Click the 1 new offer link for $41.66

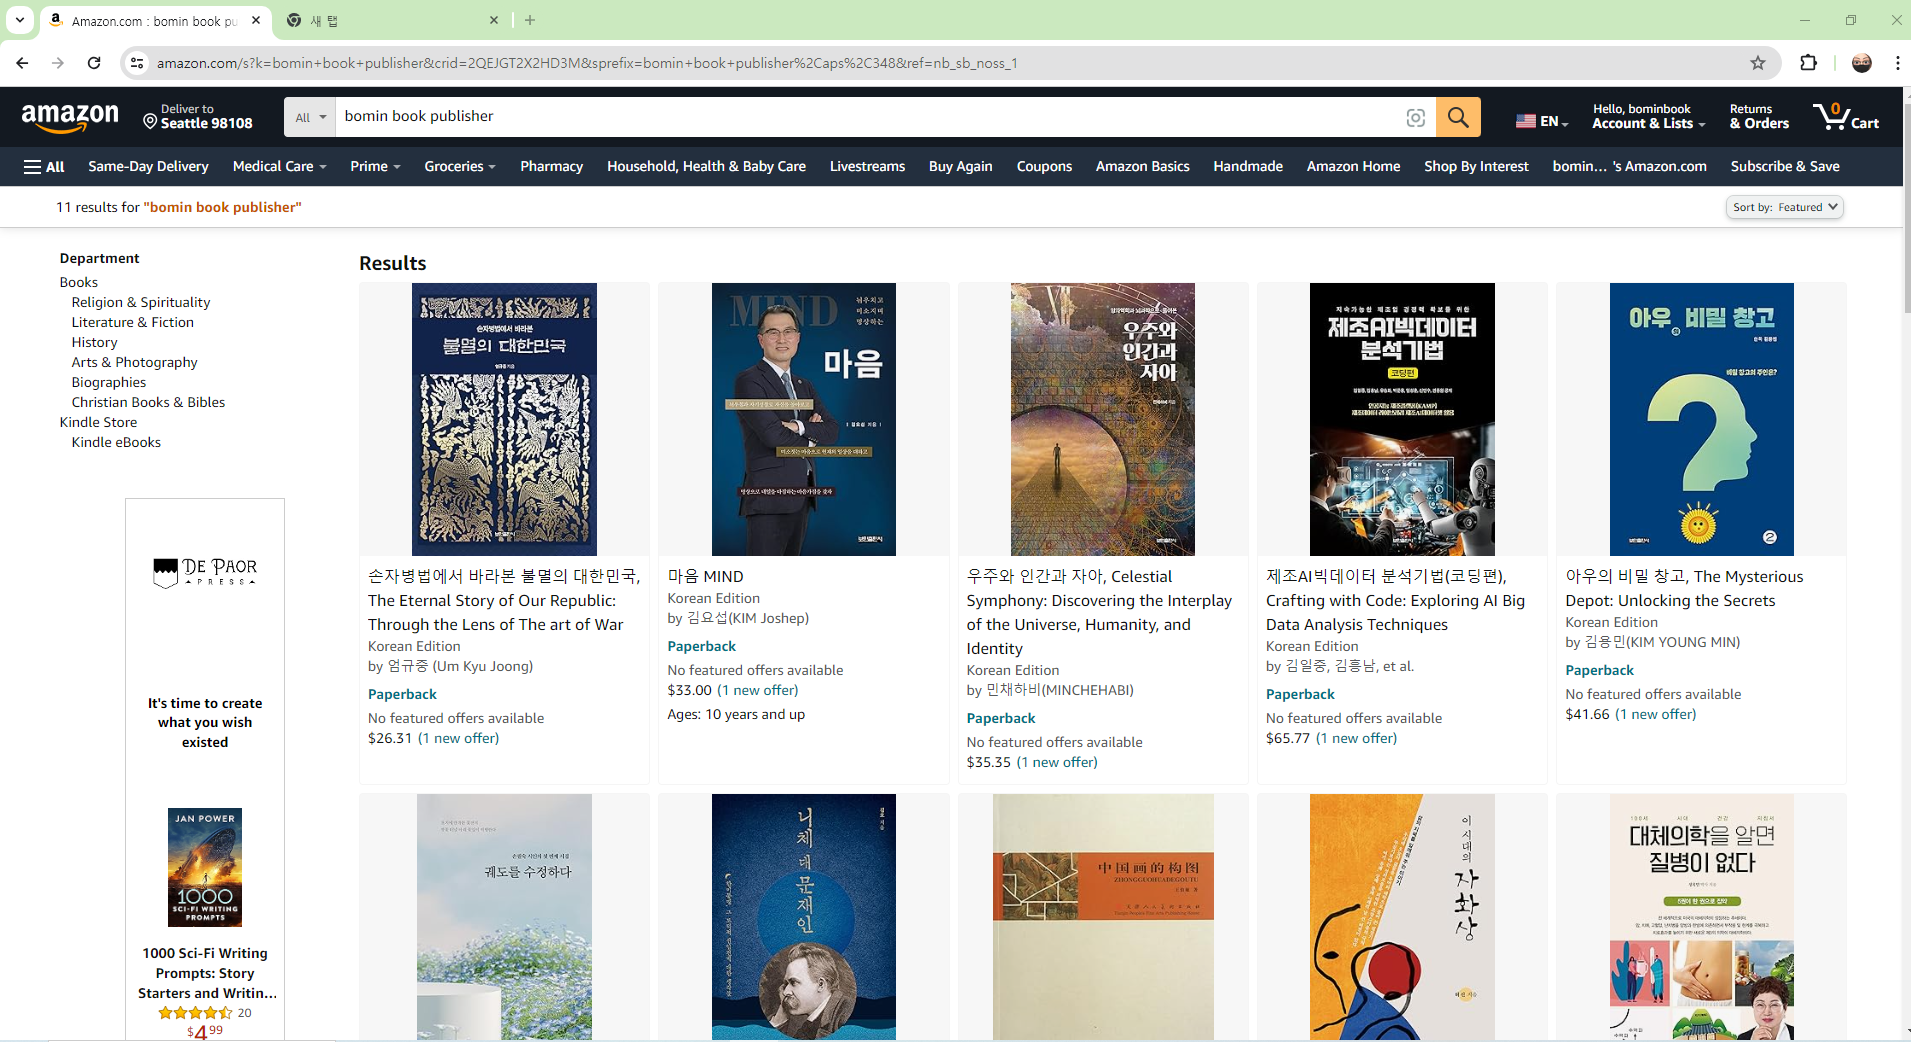tap(1656, 714)
